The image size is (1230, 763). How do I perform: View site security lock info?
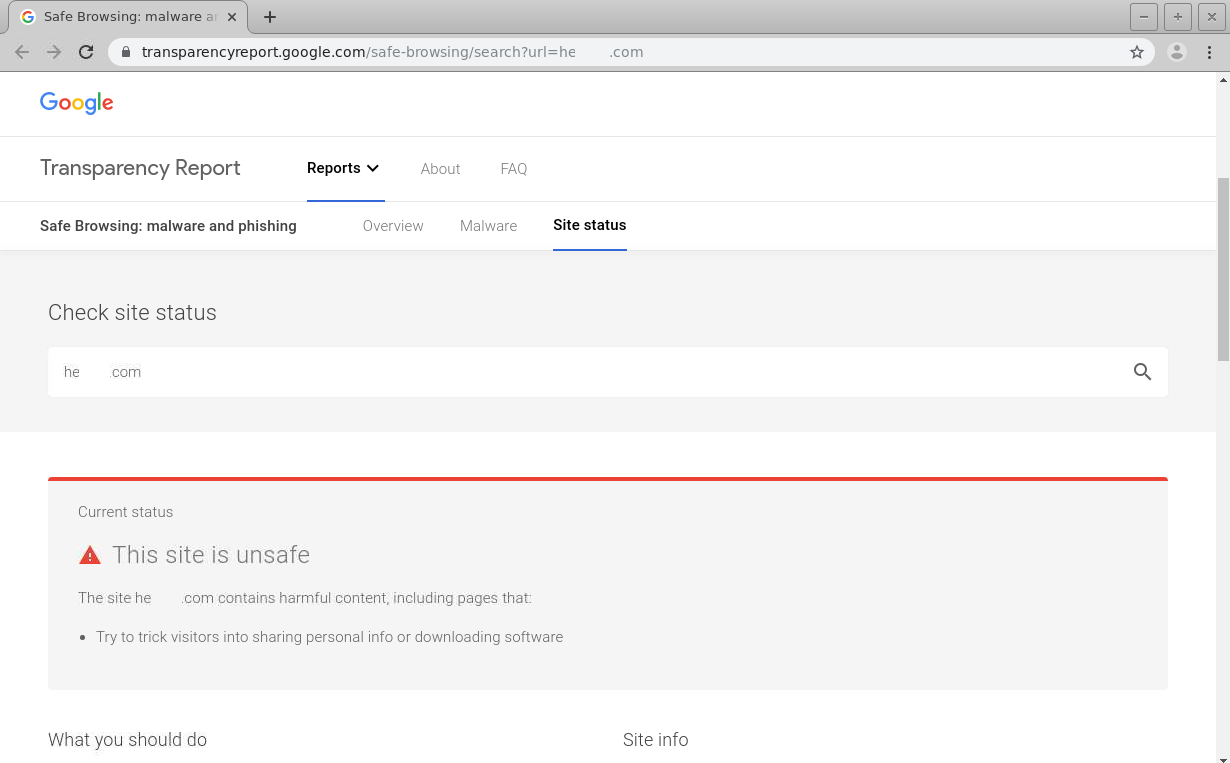(125, 52)
